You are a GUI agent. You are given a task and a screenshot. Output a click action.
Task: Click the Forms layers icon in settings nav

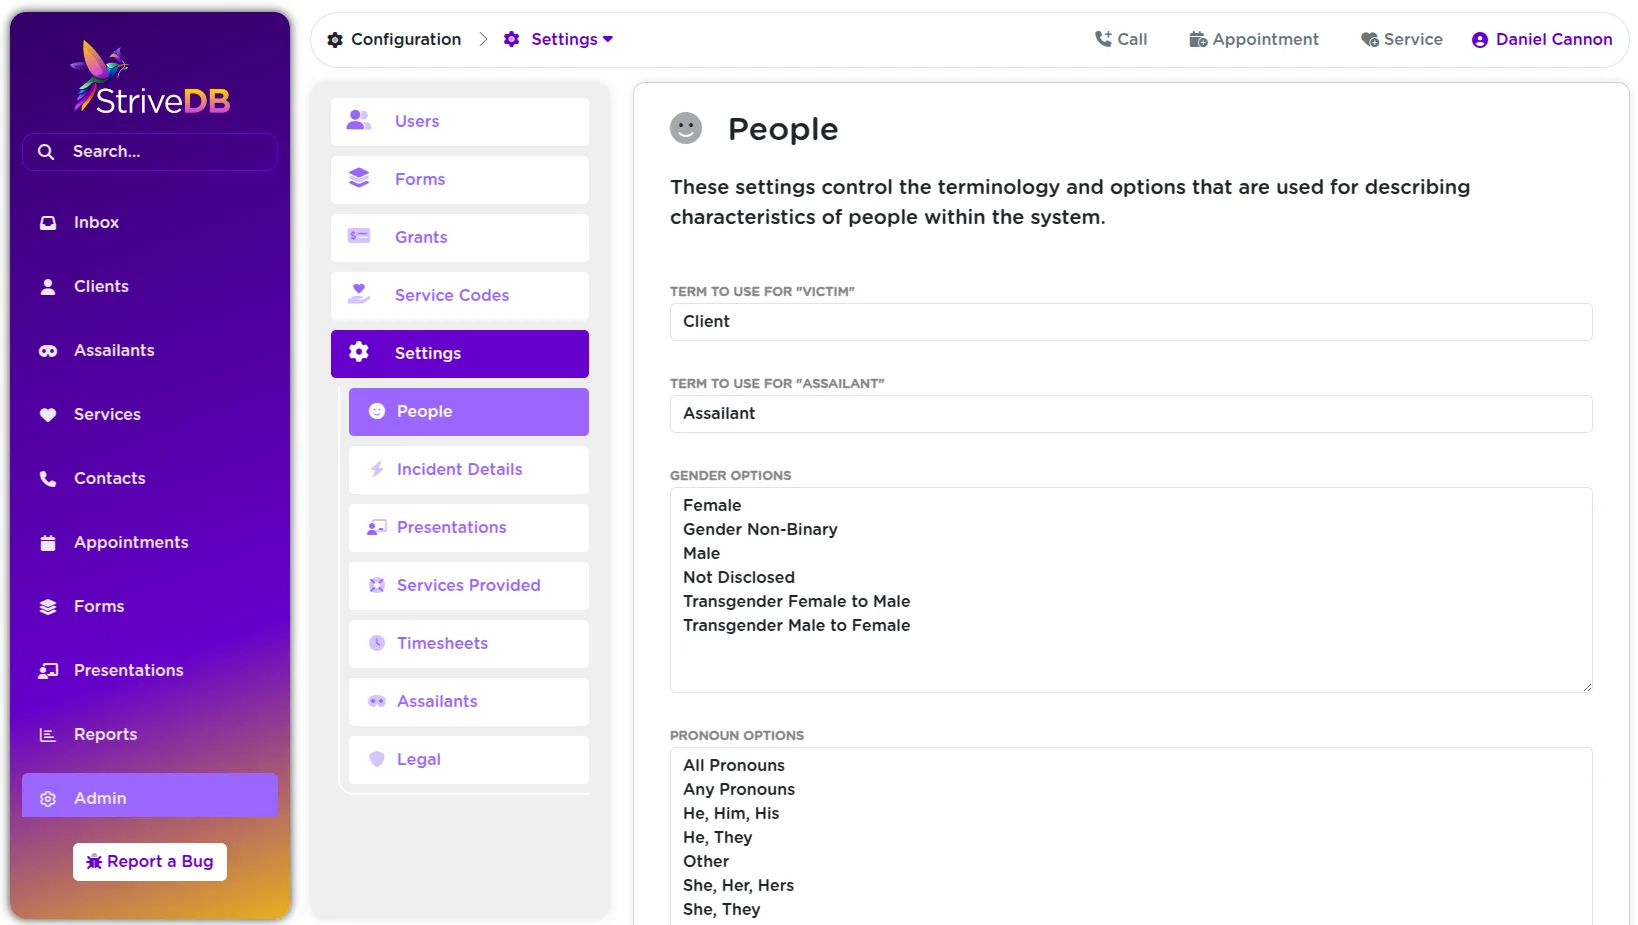tap(358, 179)
